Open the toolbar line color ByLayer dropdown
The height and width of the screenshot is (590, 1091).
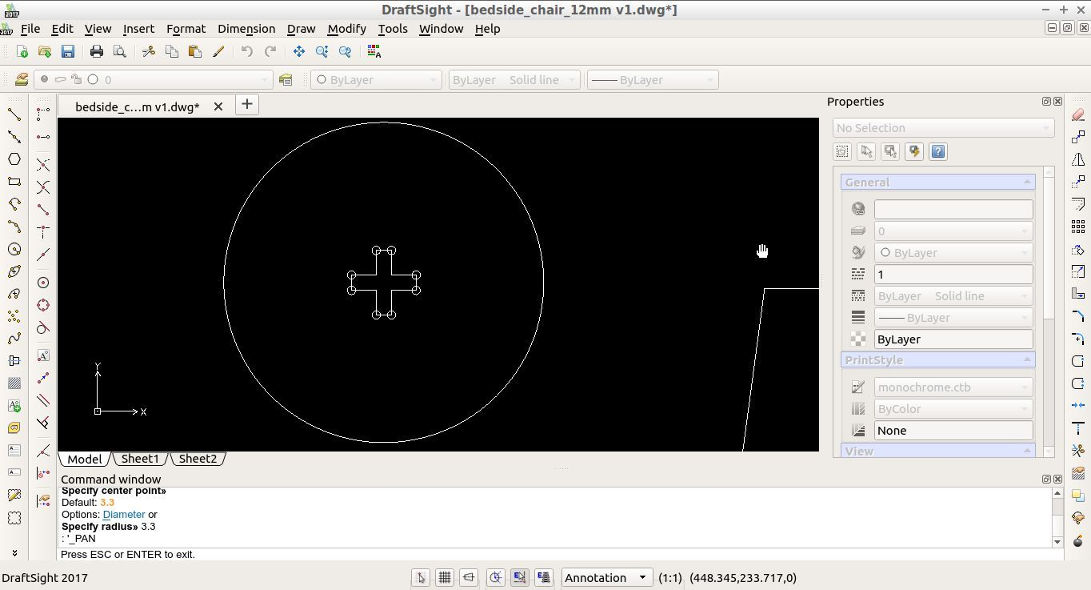[x=376, y=79]
